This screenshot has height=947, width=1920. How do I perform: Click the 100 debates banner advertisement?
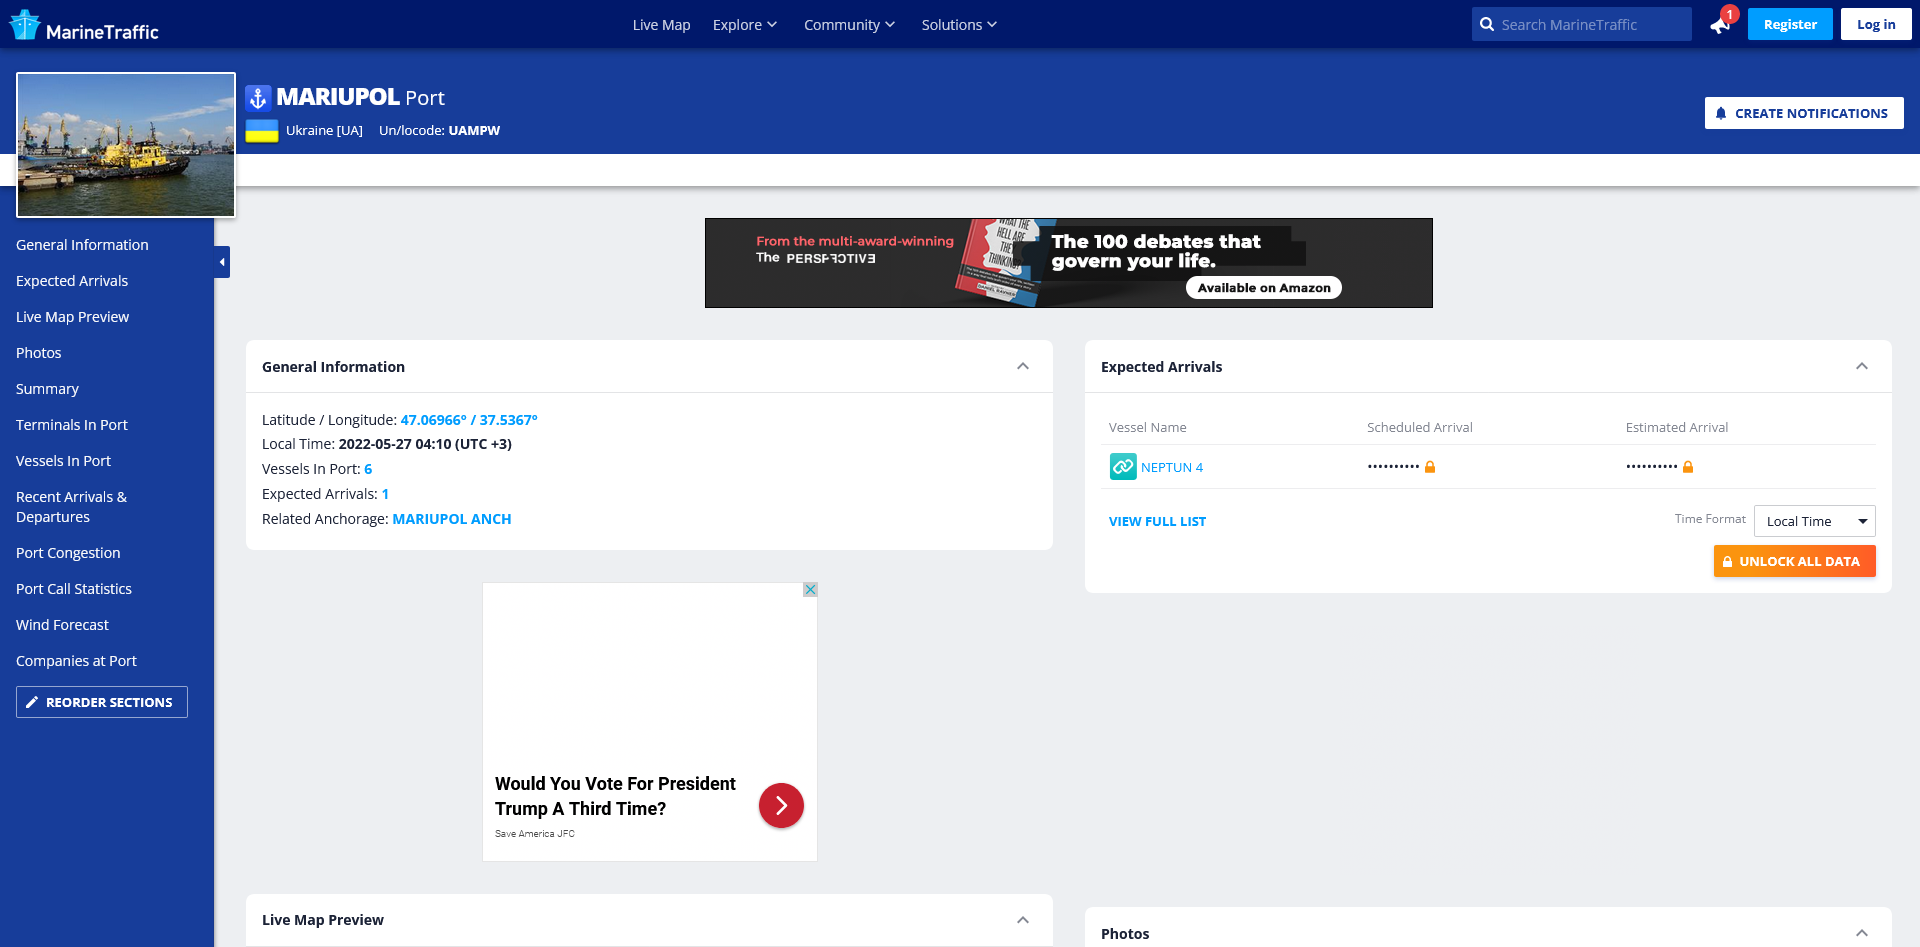[x=1068, y=263]
